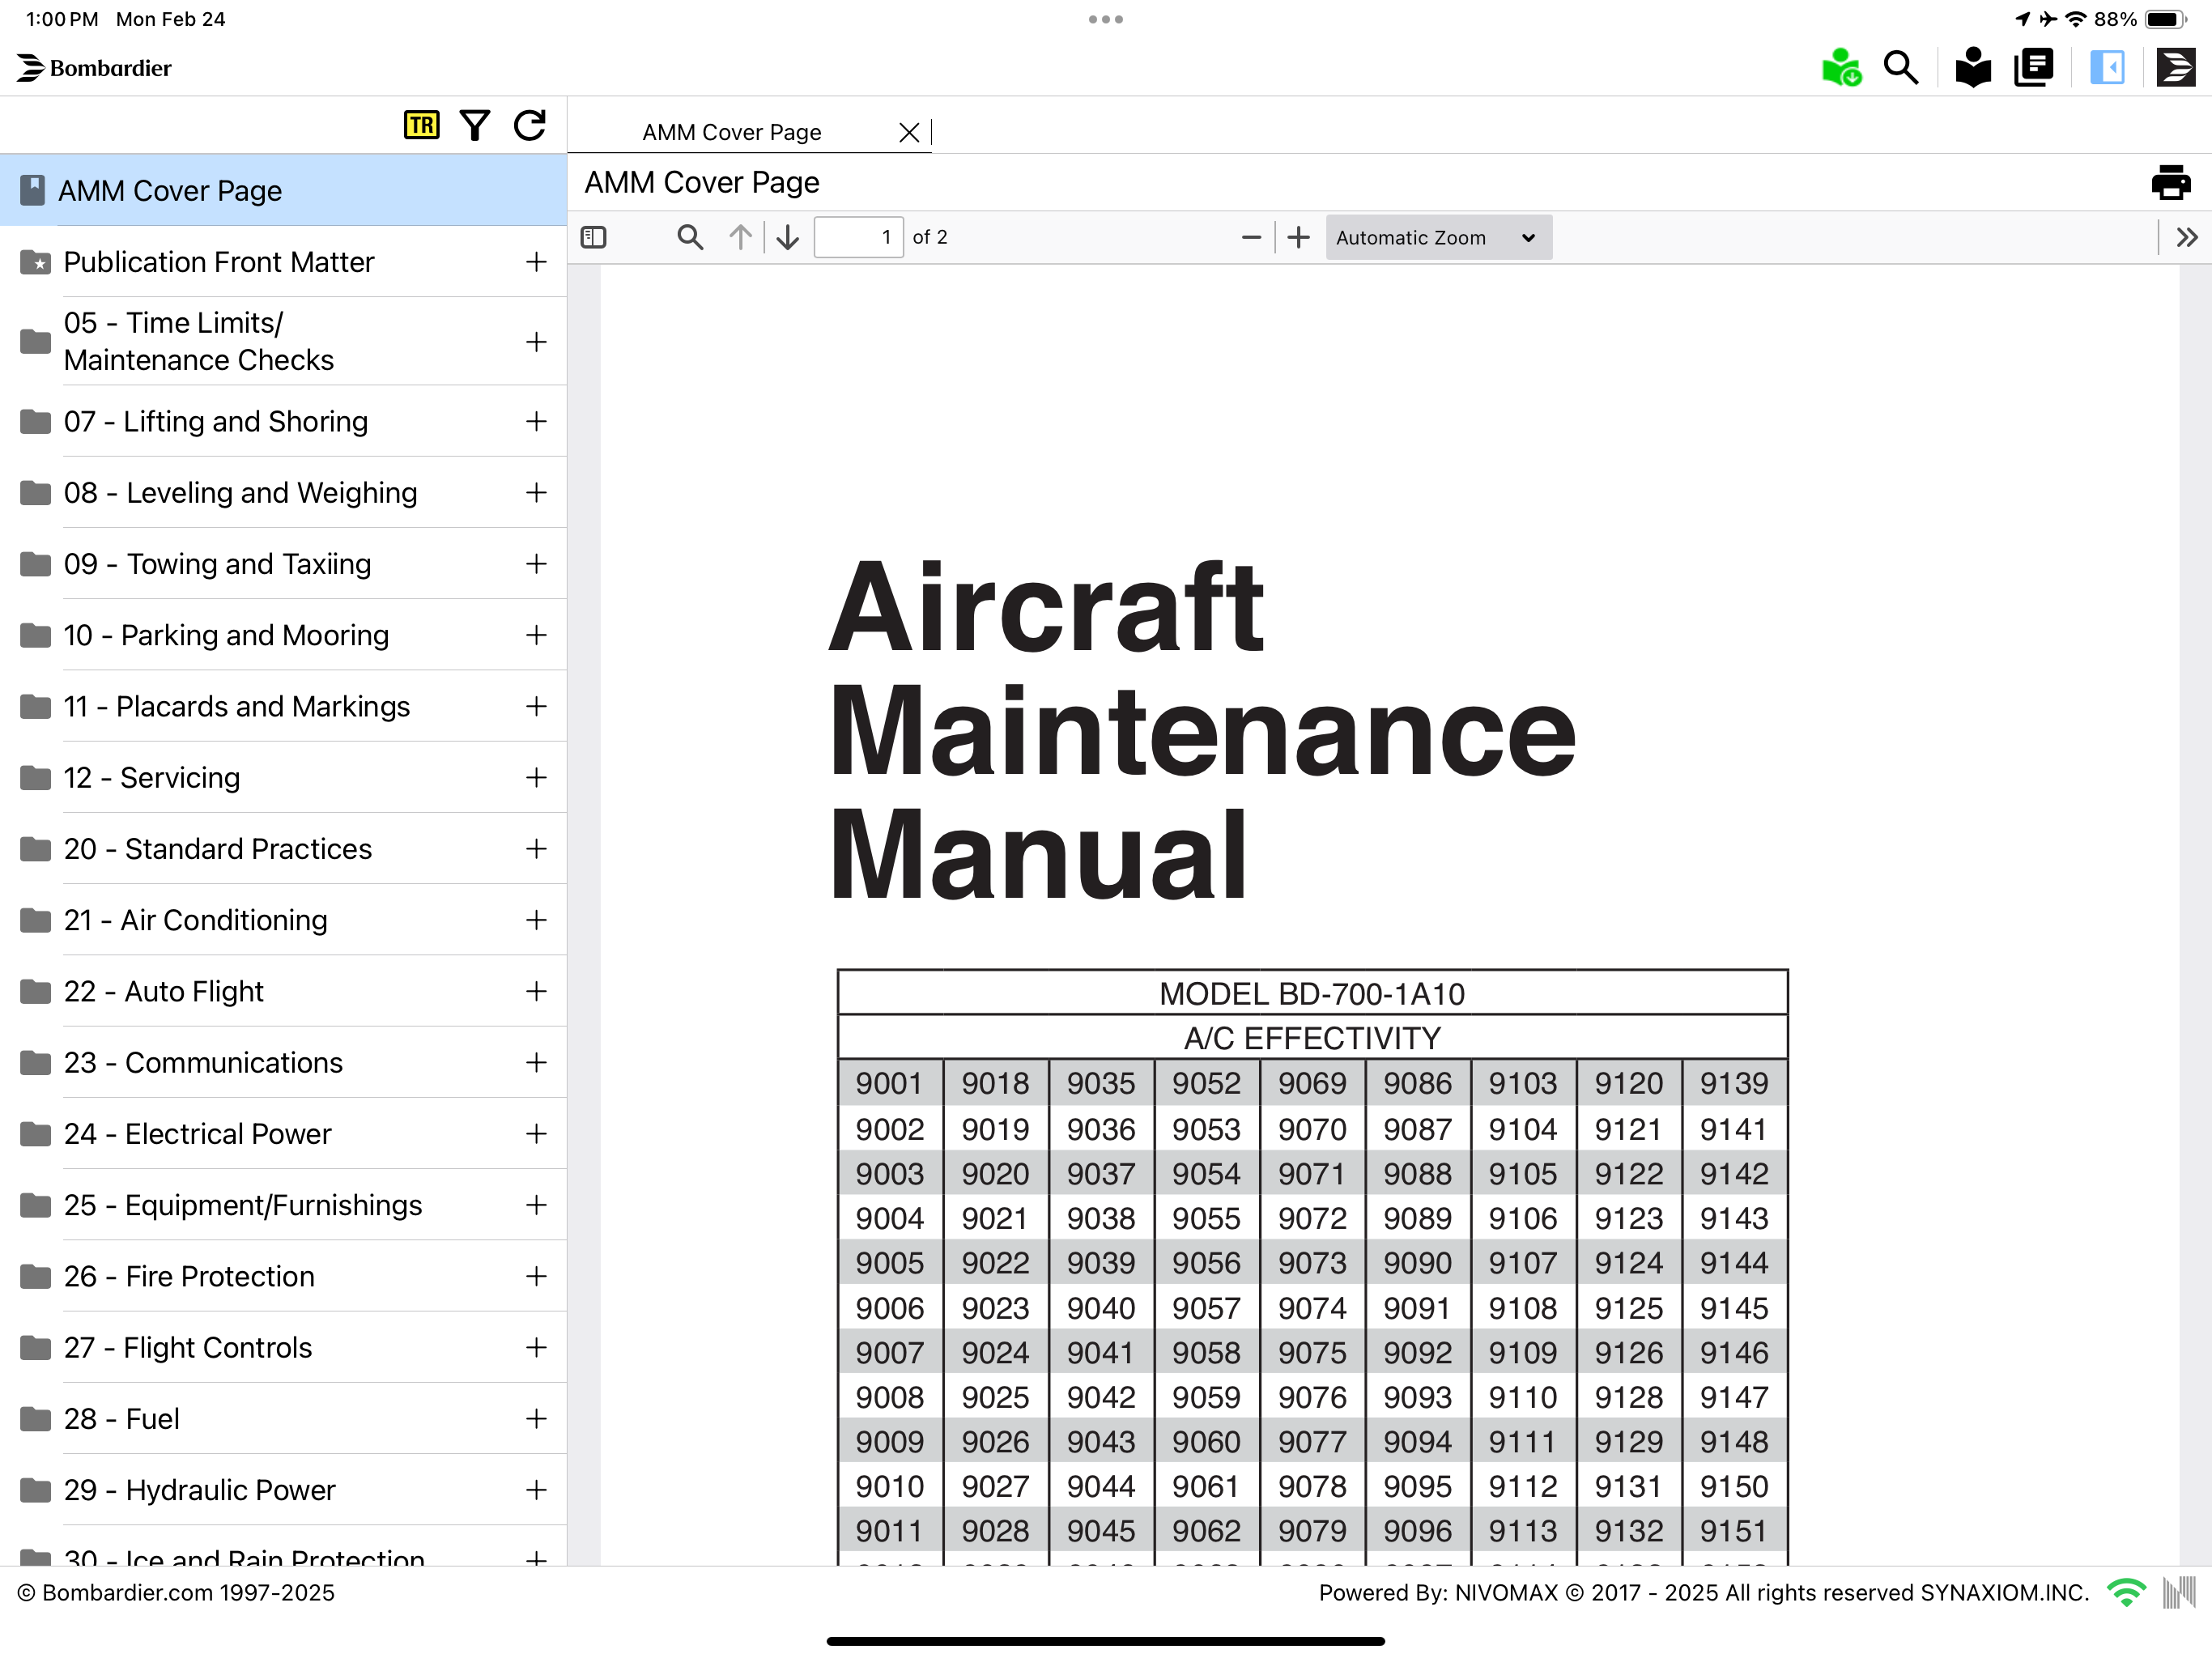Print the AMM Cover Page
Viewport: 2212px width, 1658px height.
2170,183
